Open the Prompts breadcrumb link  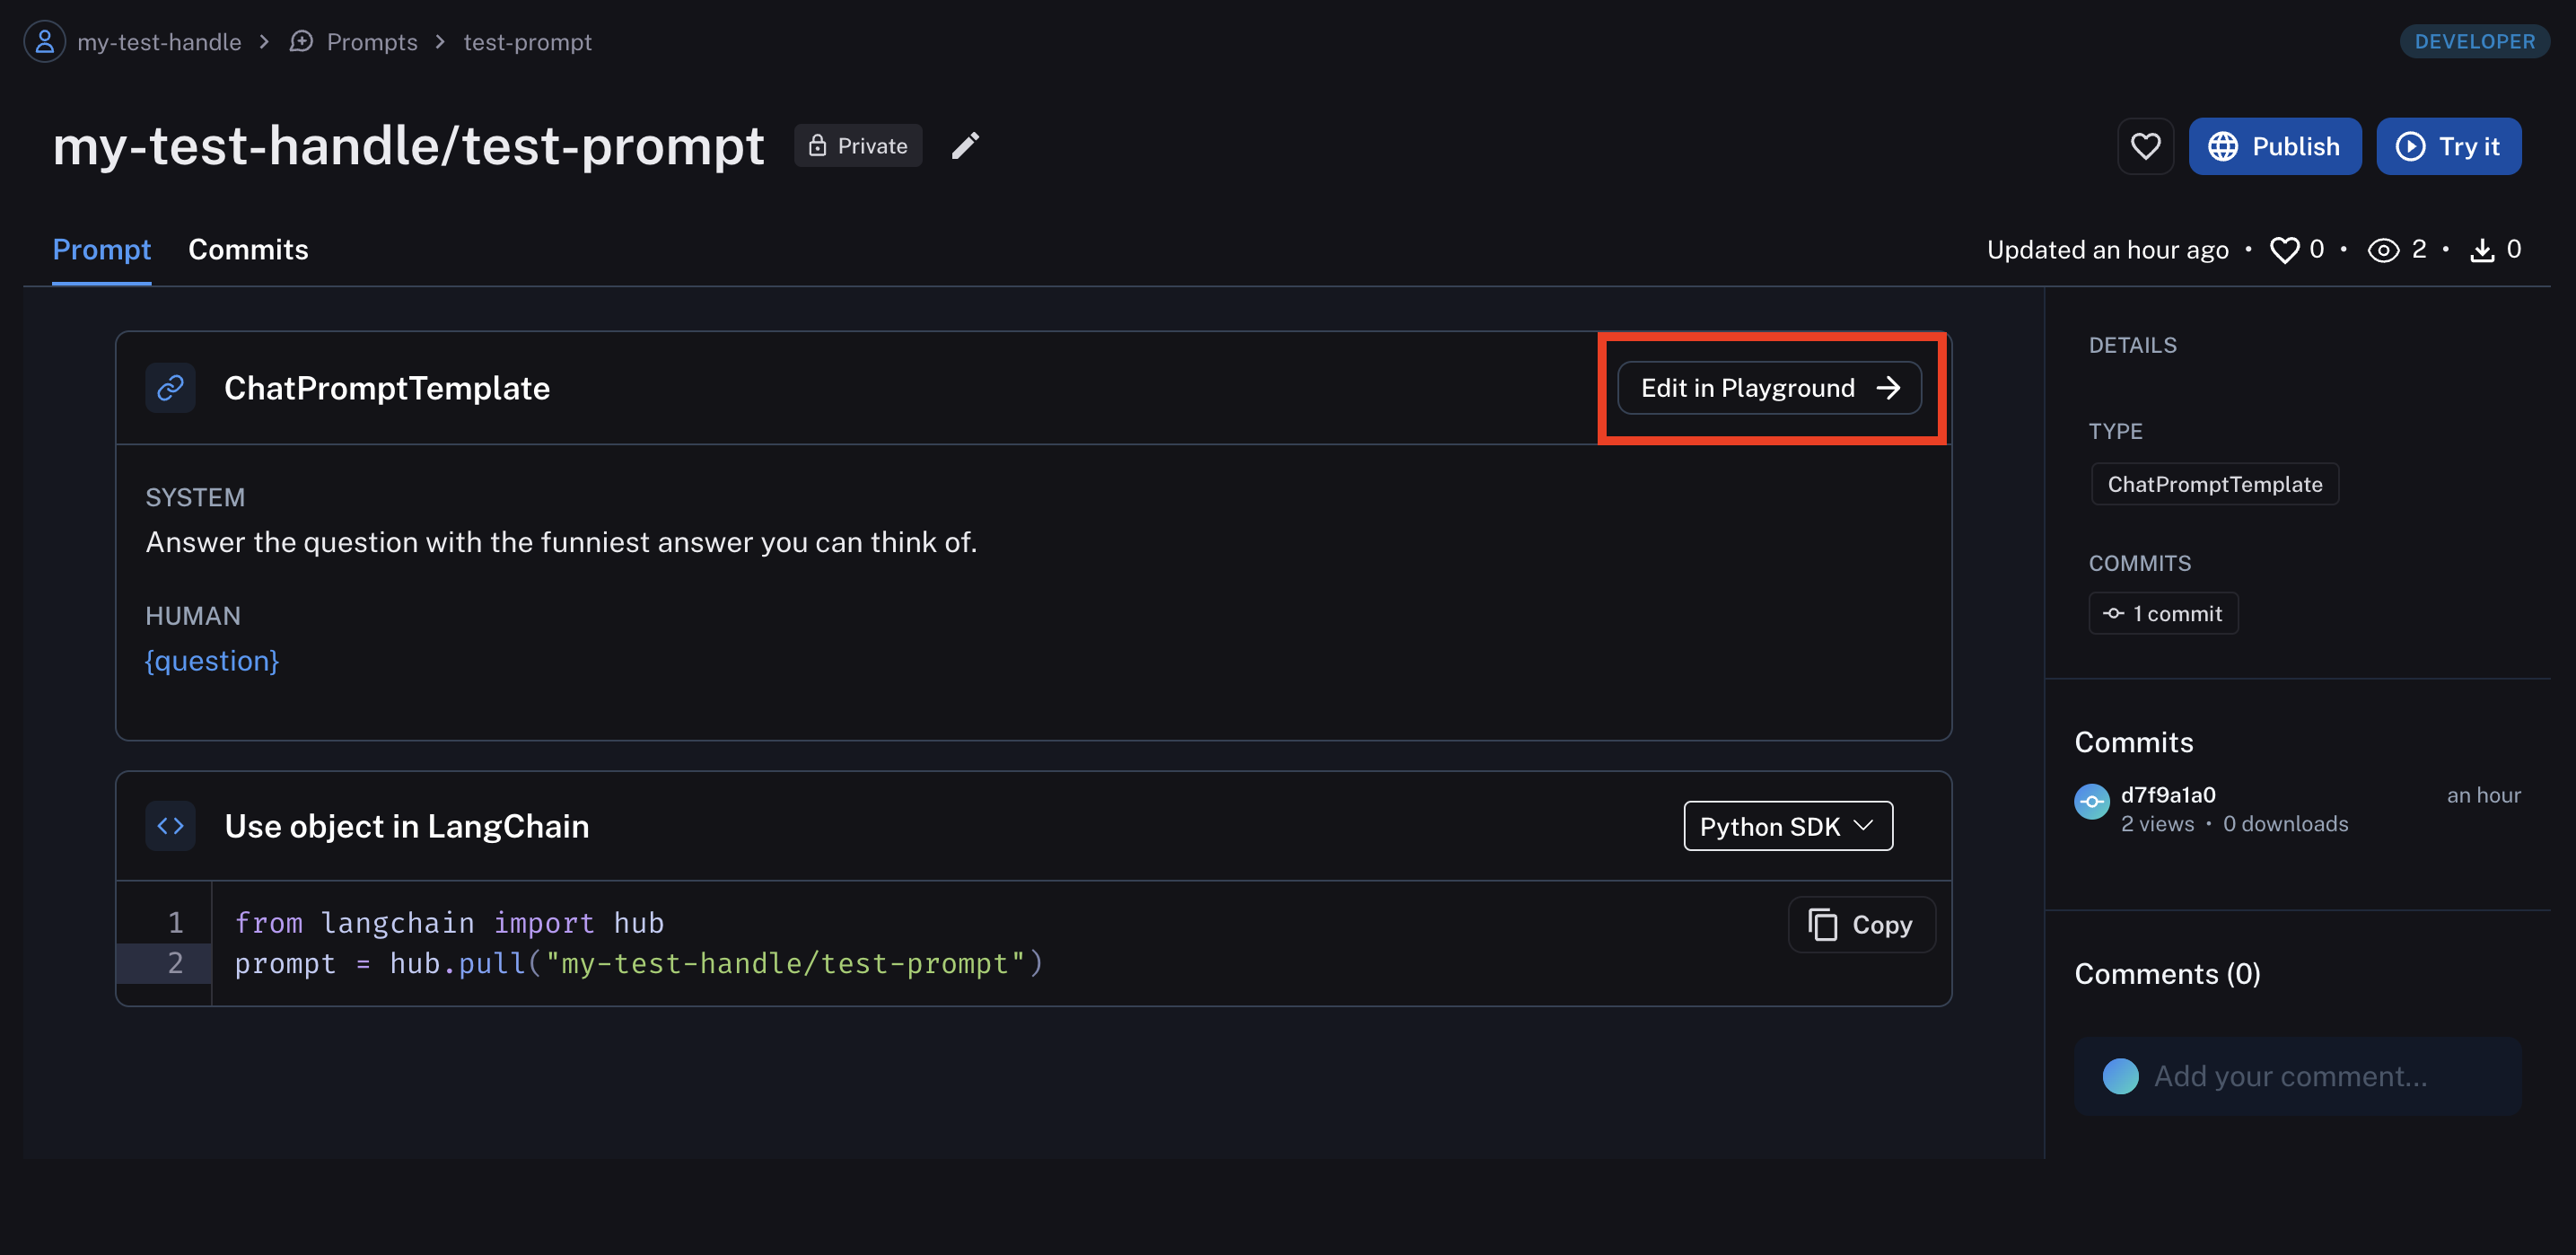point(371,42)
